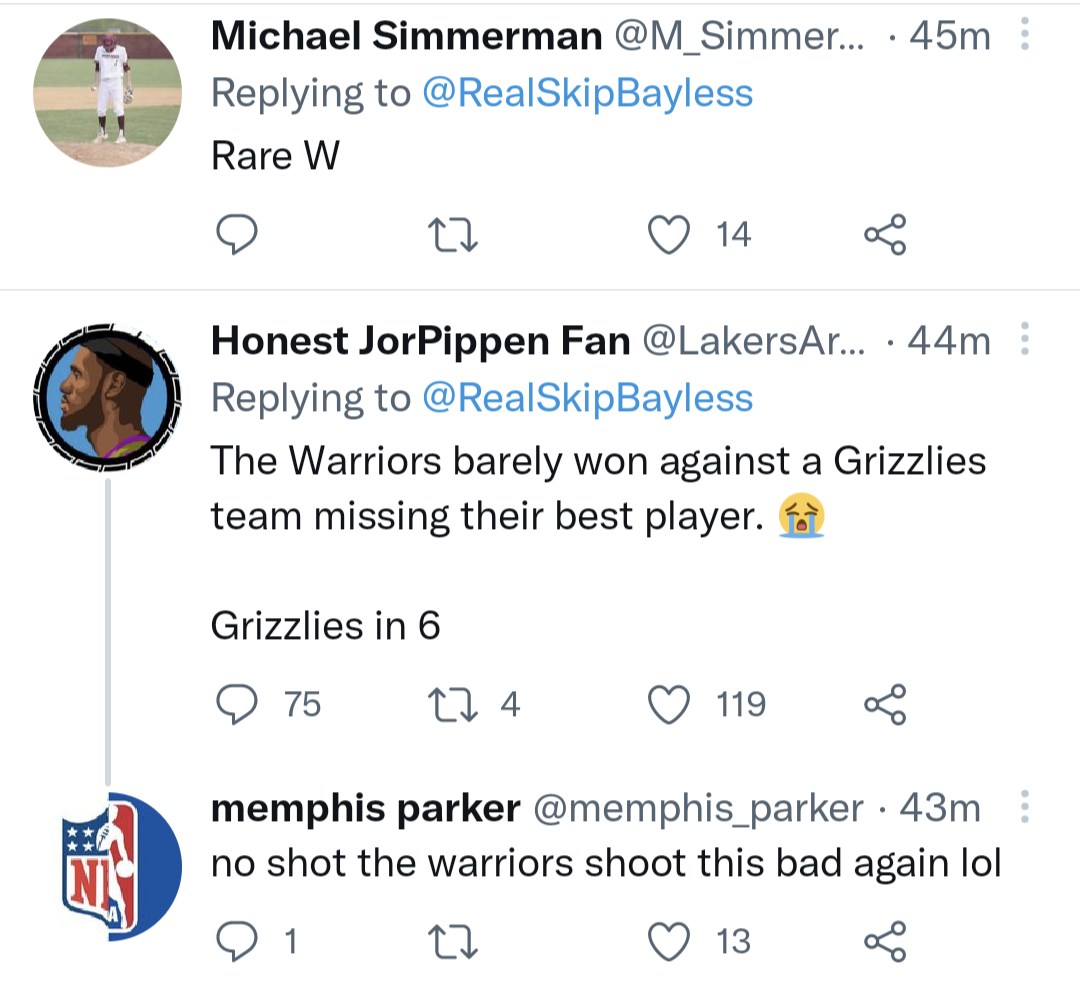Screen dimensions: 1080x990
Task: Open more options for memphis parker's tweet
Action: (1023, 807)
